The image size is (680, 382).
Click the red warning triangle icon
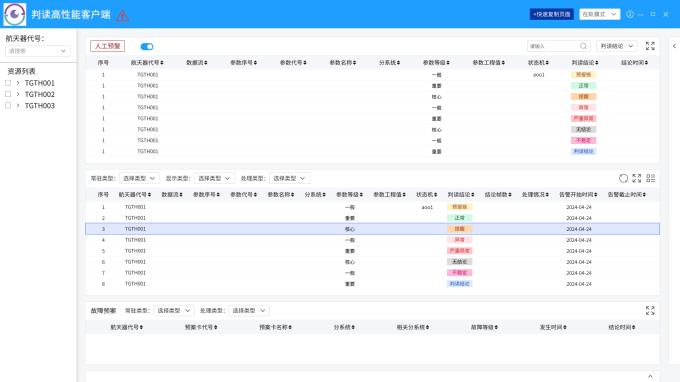coord(122,16)
